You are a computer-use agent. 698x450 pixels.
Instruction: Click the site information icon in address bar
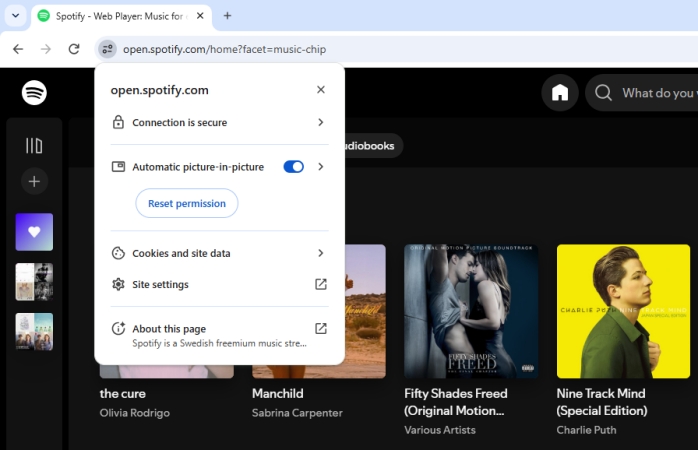click(x=107, y=49)
